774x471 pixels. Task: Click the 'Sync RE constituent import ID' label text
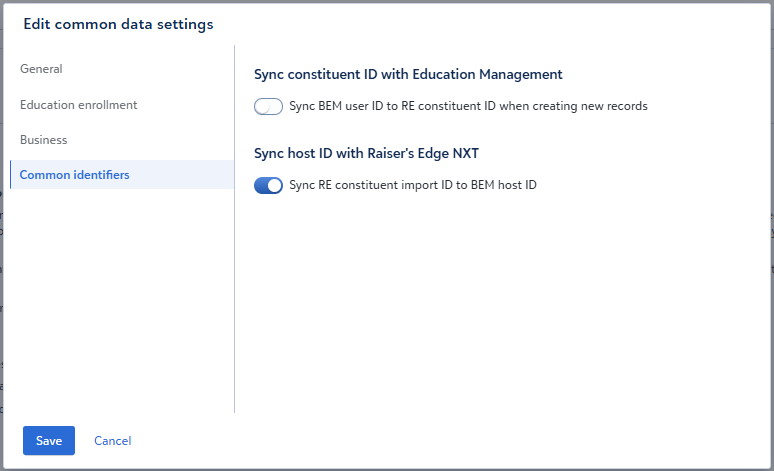click(x=413, y=185)
